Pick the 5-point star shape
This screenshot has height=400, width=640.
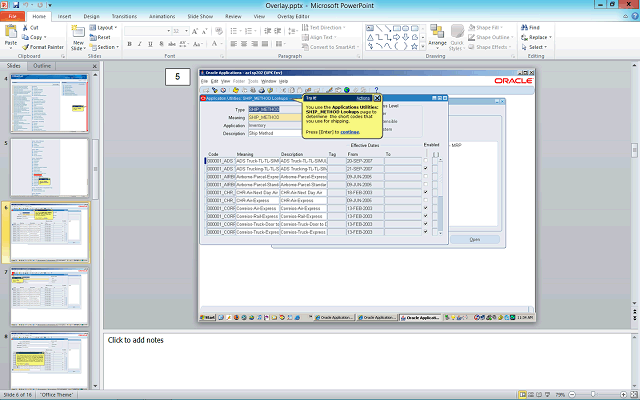pos(414,46)
